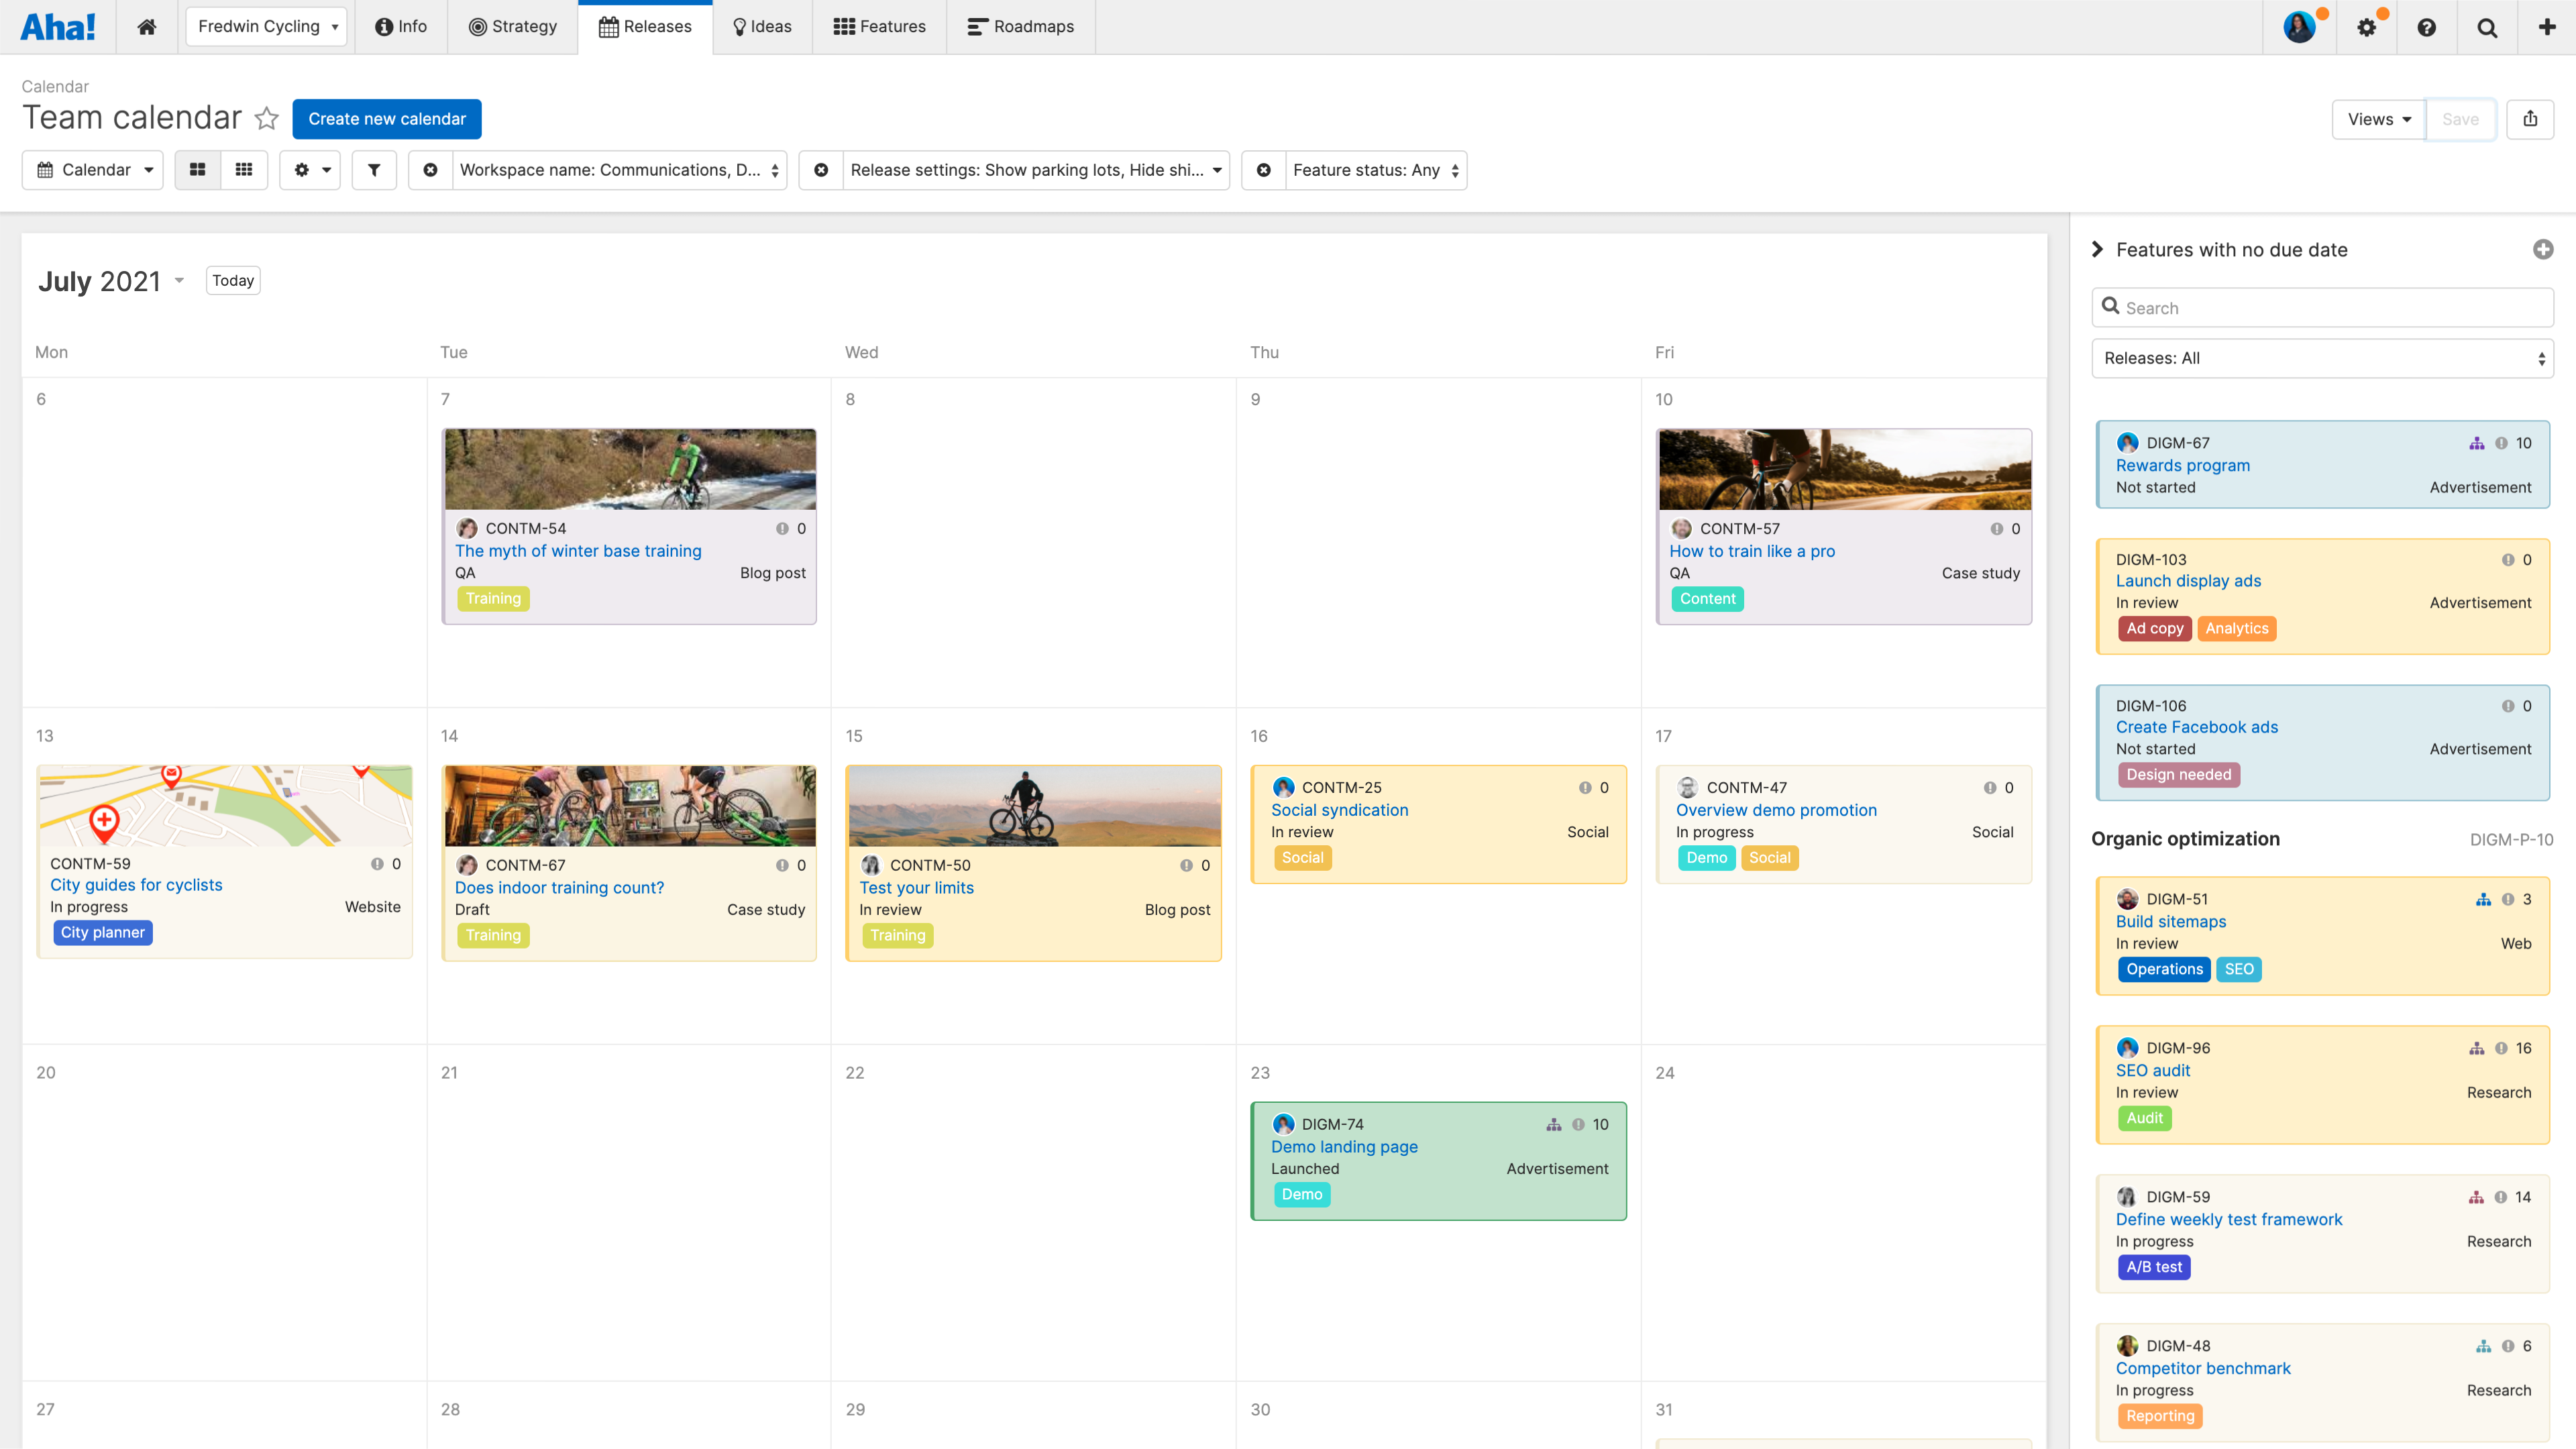Click the Aha! logo
Image resolution: width=2576 pixels, height=1449 pixels.
pos(58,26)
